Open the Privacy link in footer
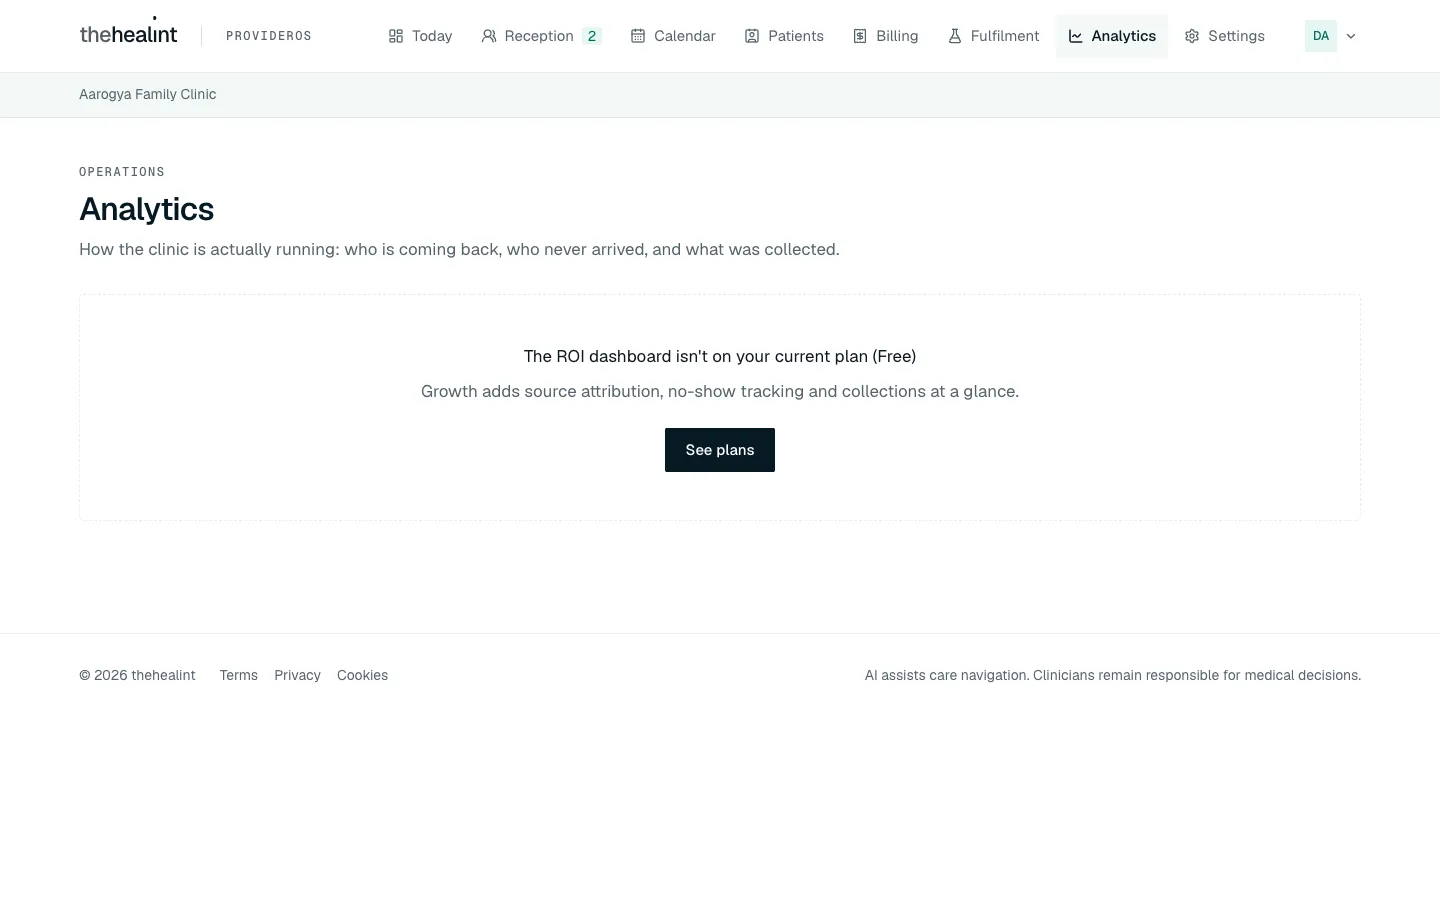The image size is (1440, 900). coord(297,675)
